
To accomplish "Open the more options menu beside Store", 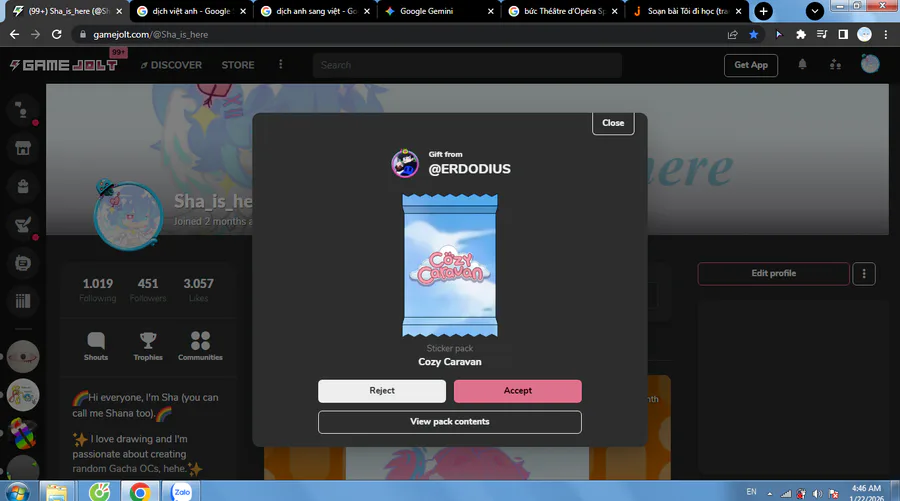I will pyautogui.click(x=281, y=64).
